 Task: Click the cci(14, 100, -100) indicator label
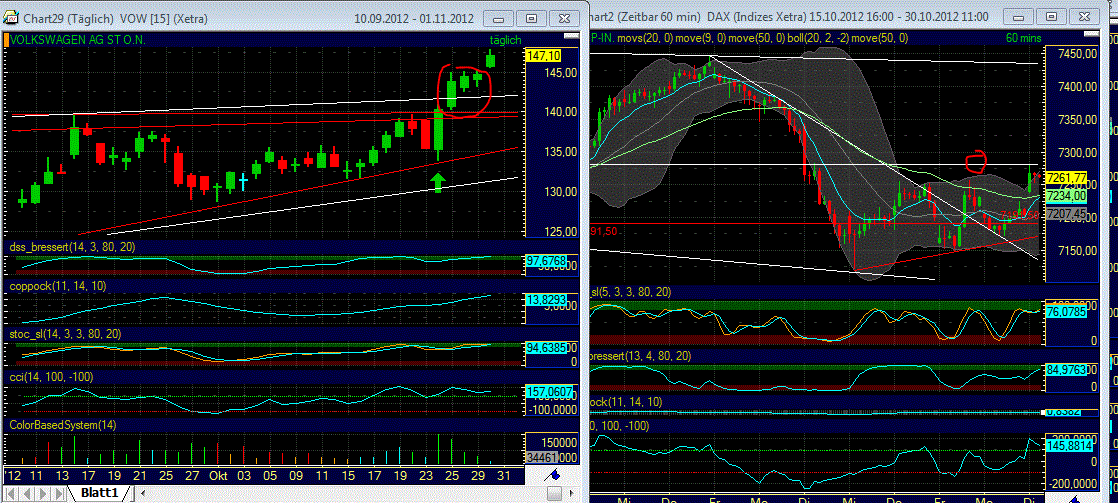(x=51, y=377)
